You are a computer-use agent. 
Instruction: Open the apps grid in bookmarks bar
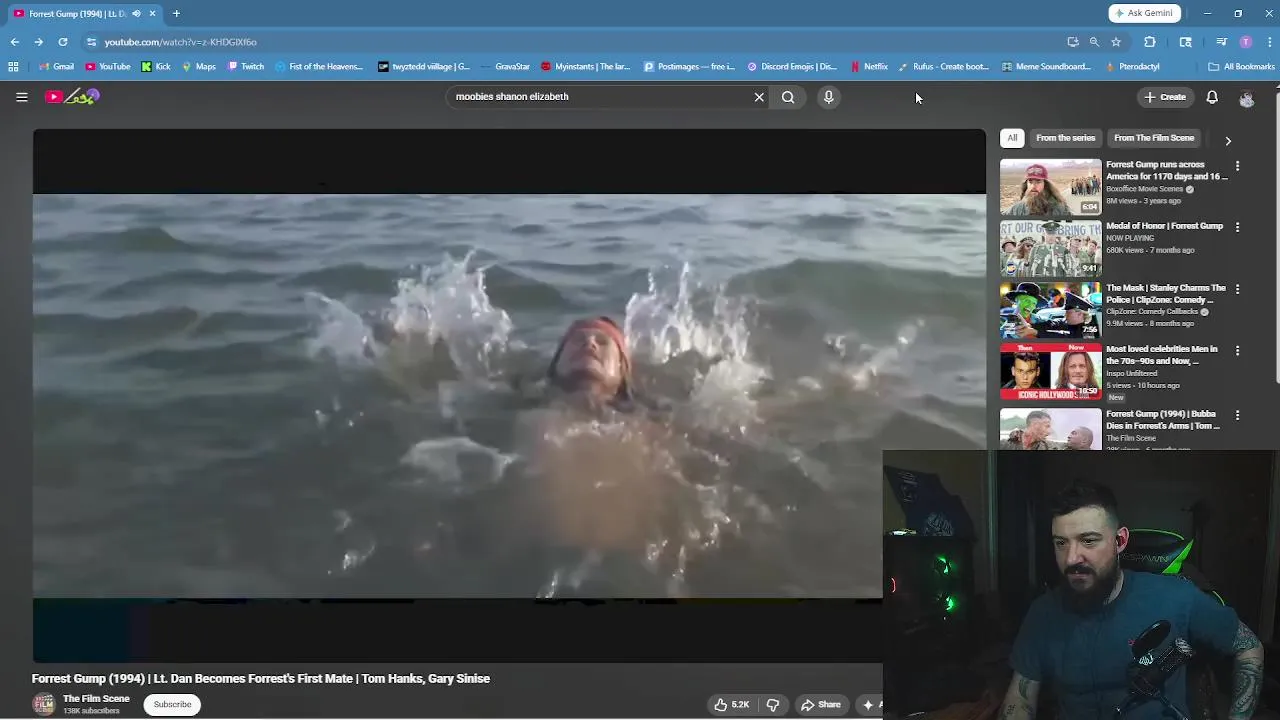[13, 67]
